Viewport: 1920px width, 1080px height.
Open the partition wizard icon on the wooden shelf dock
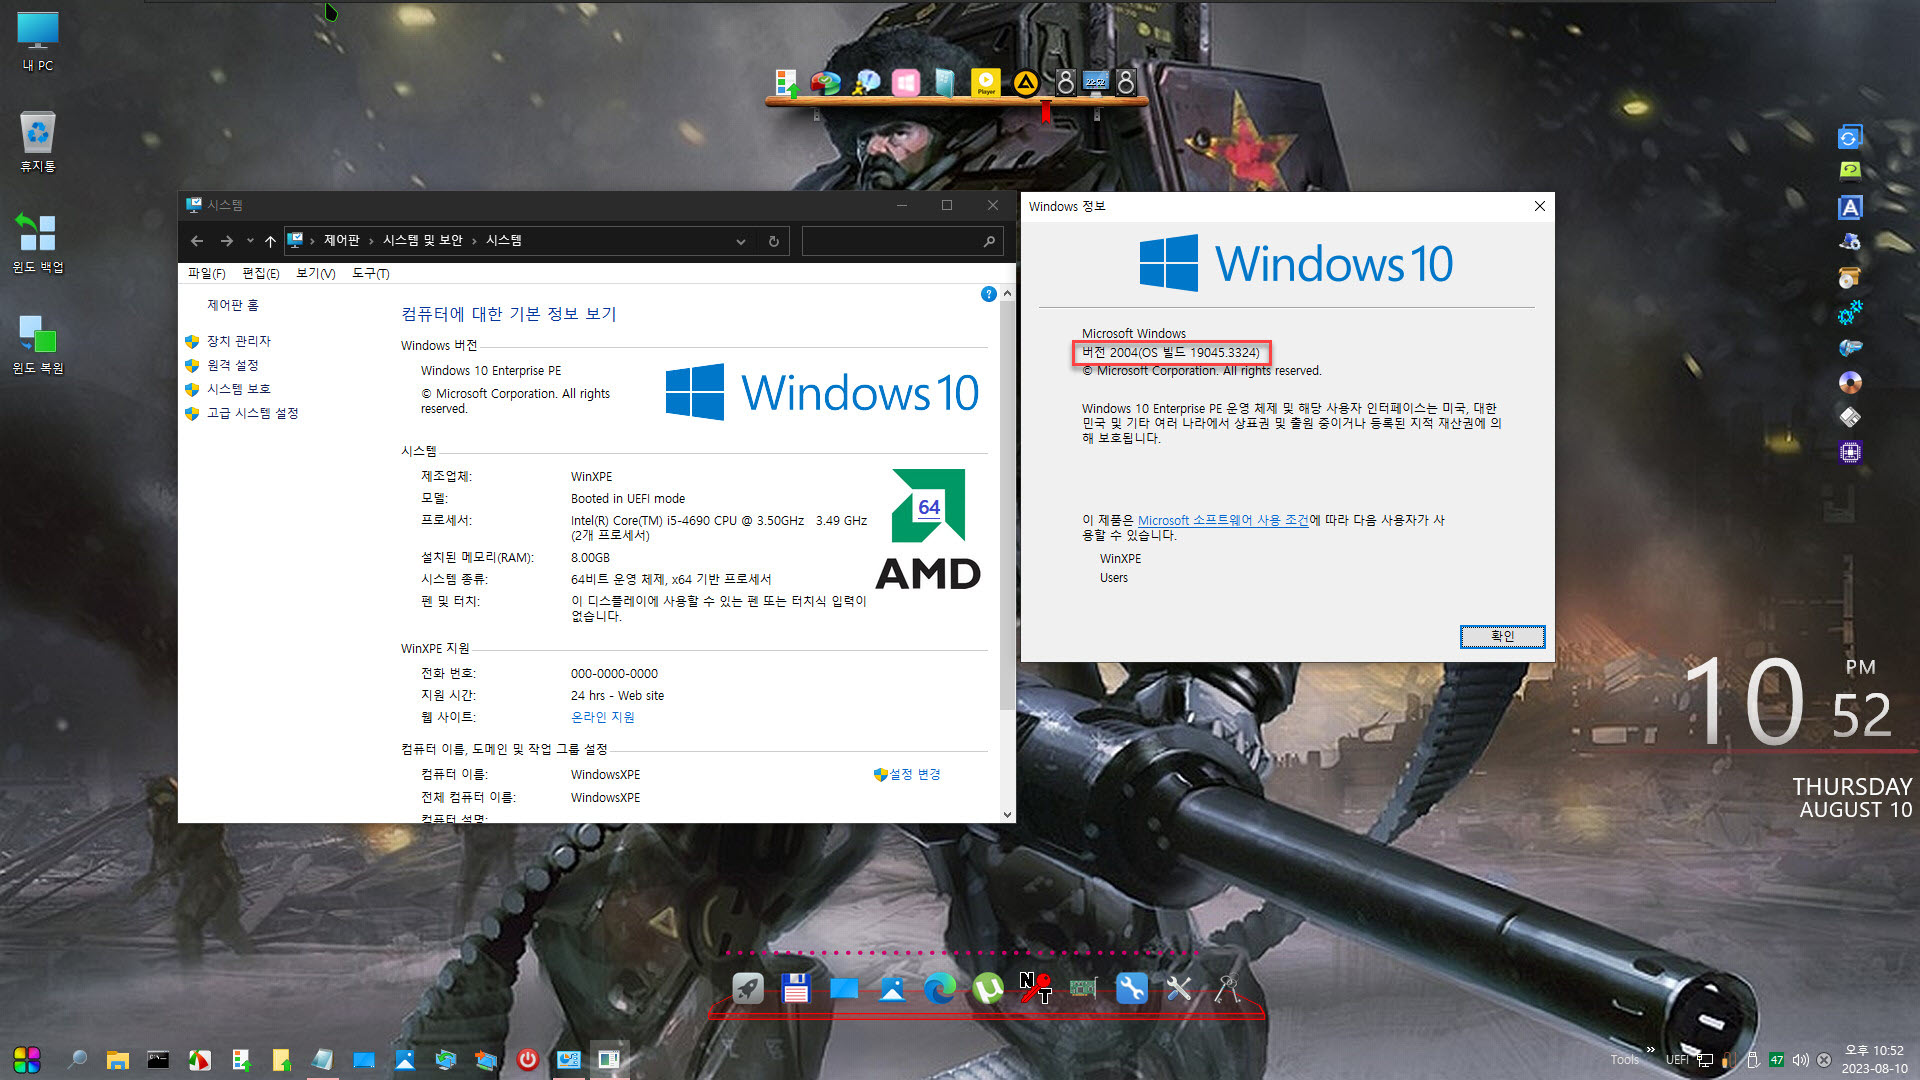[x=825, y=83]
